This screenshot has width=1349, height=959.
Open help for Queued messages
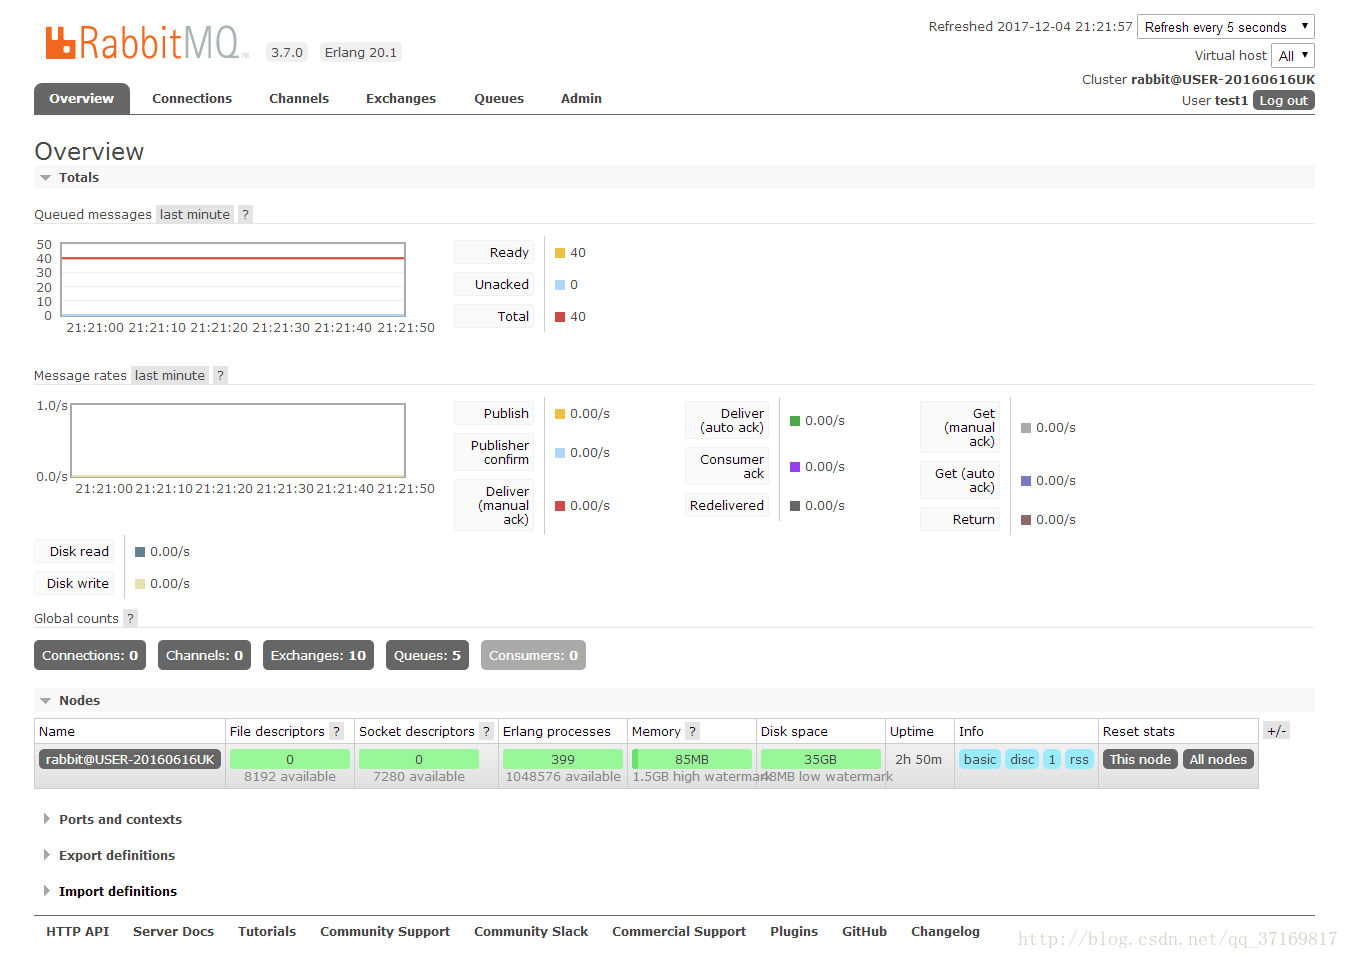point(245,214)
